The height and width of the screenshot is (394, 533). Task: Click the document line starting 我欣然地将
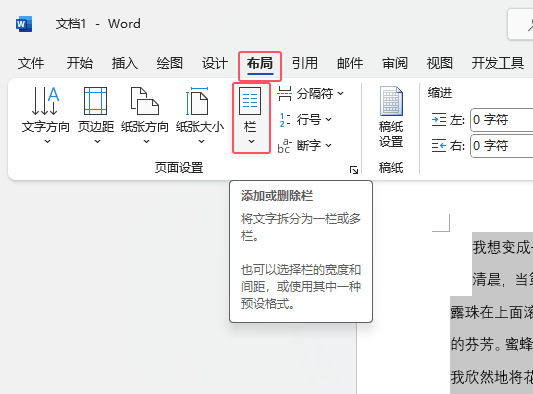(x=492, y=377)
